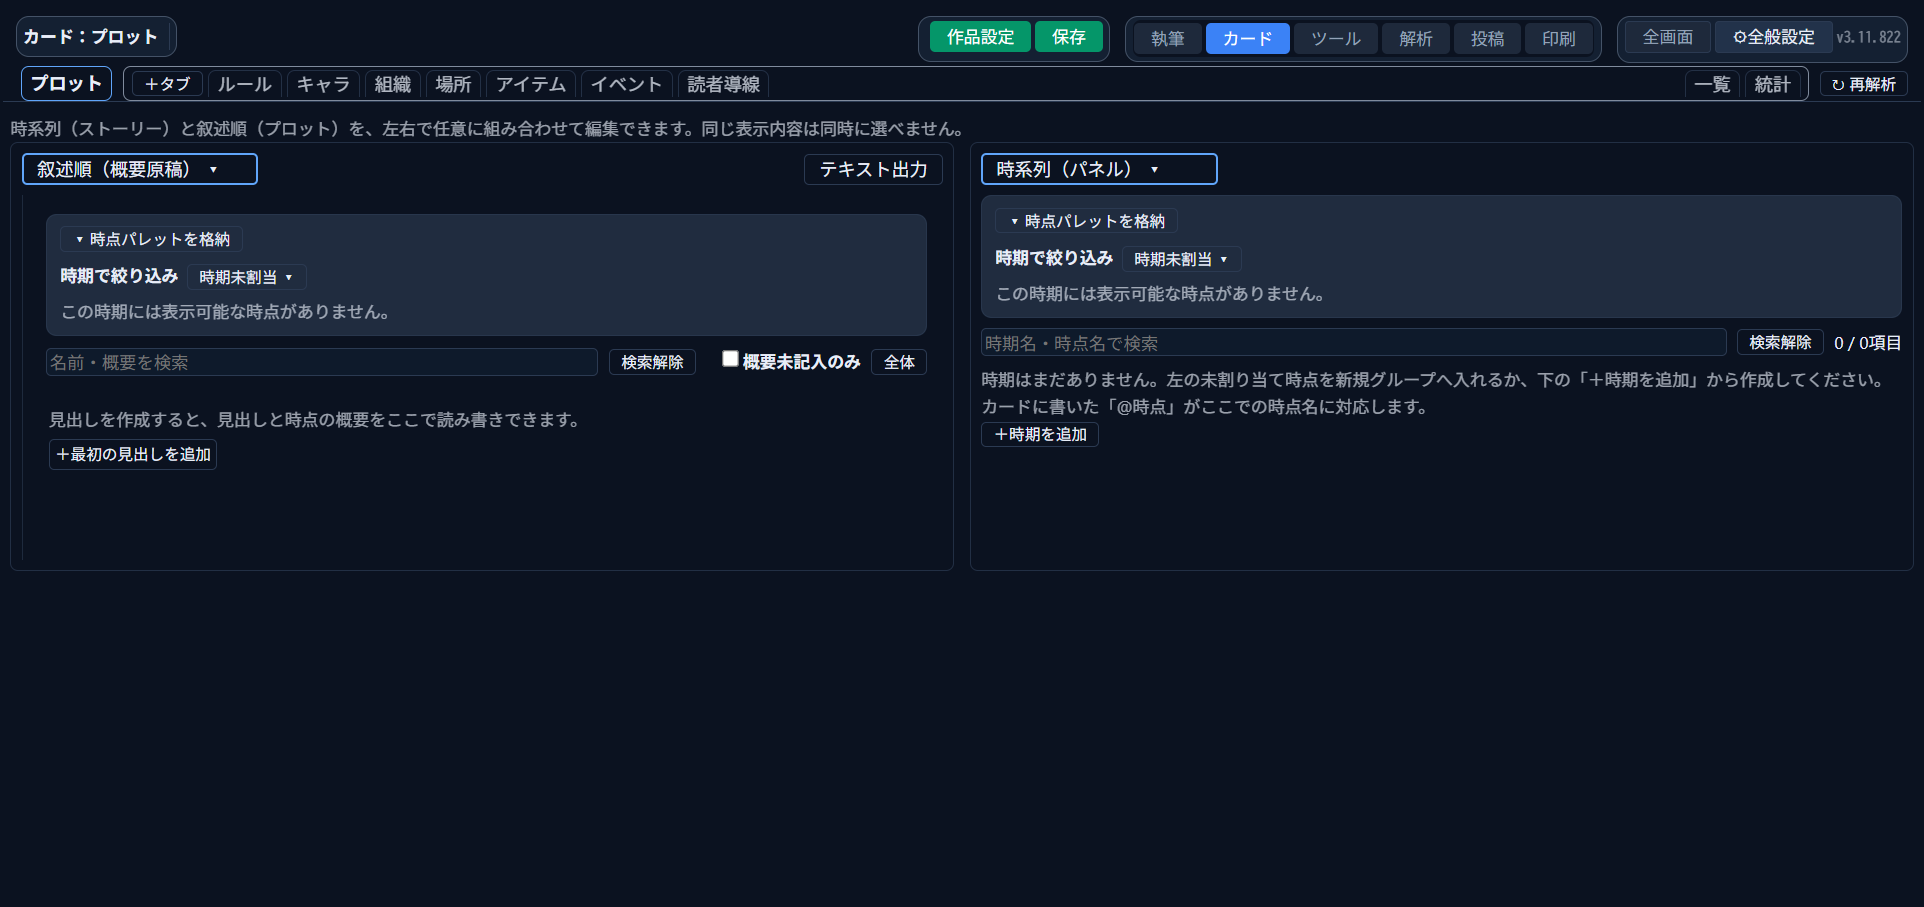
Task: Open the 時系列（パネル） view dropdown
Action: pyautogui.click(x=1099, y=169)
